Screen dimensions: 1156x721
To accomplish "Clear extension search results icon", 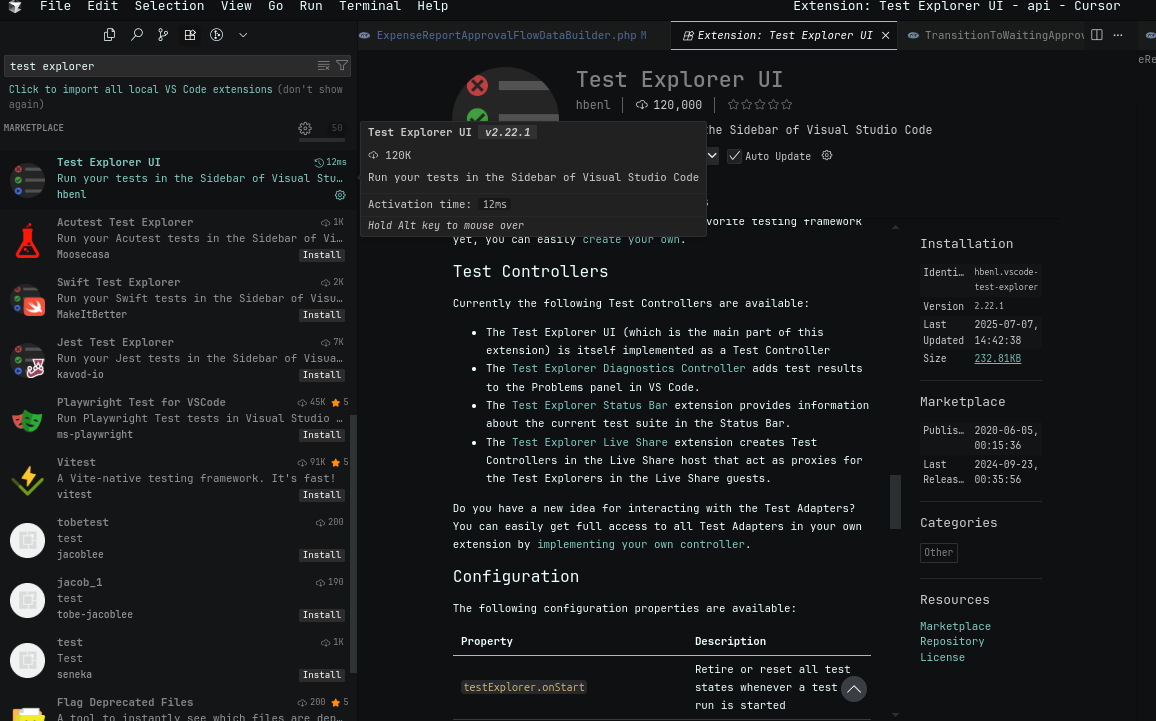I will pos(323,66).
